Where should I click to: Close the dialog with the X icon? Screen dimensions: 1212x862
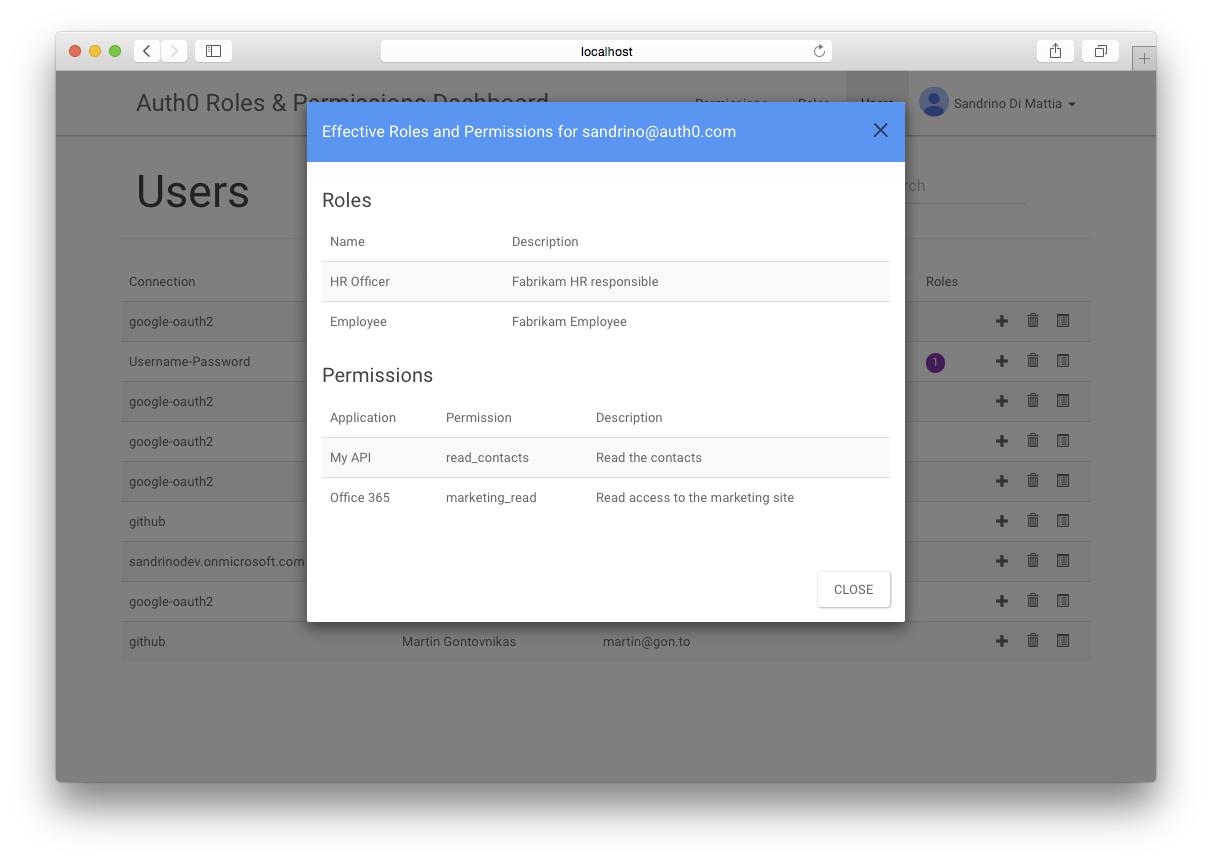click(x=880, y=131)
